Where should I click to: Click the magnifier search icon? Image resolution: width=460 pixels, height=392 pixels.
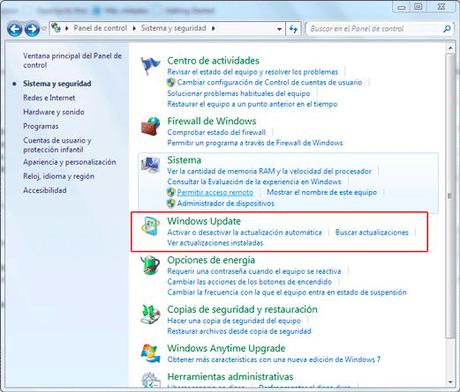(x=447, y=29)
